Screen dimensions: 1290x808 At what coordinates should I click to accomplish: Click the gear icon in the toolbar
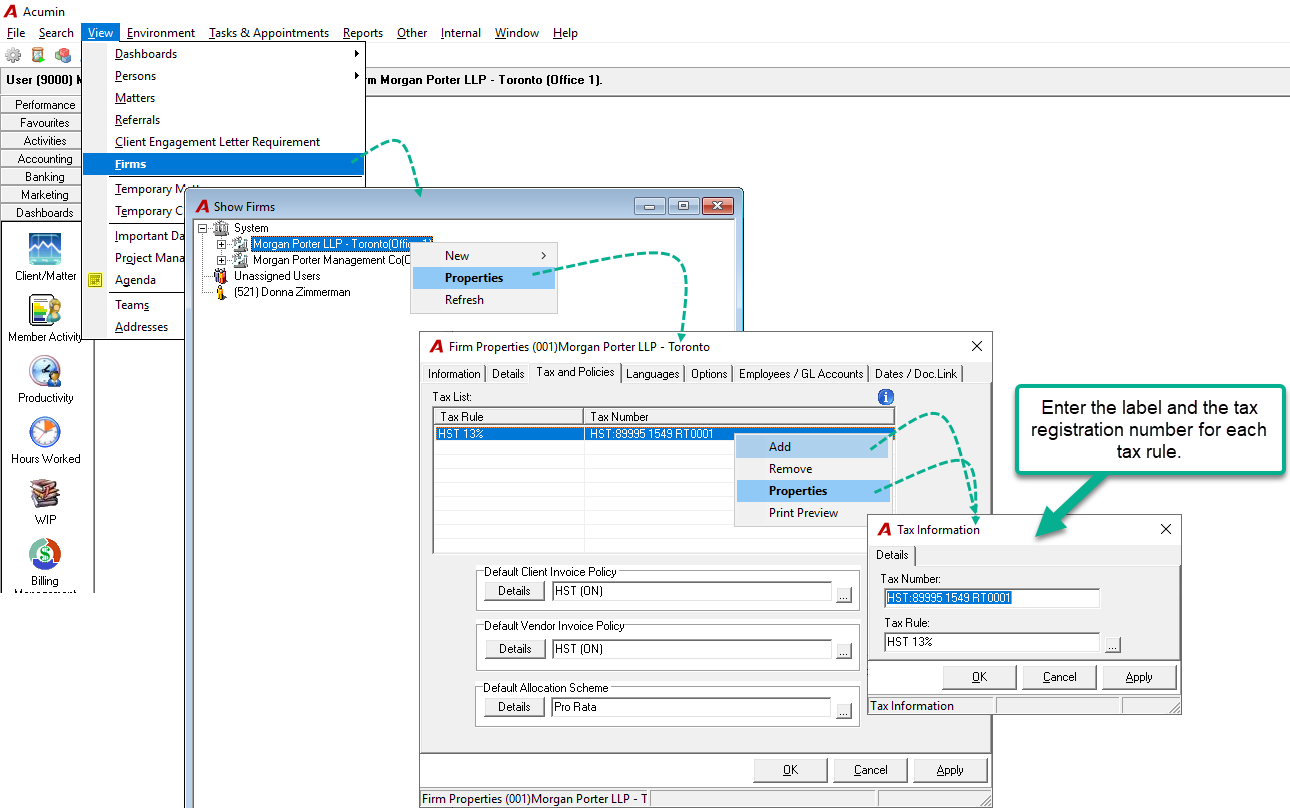[x=13, y=55]
